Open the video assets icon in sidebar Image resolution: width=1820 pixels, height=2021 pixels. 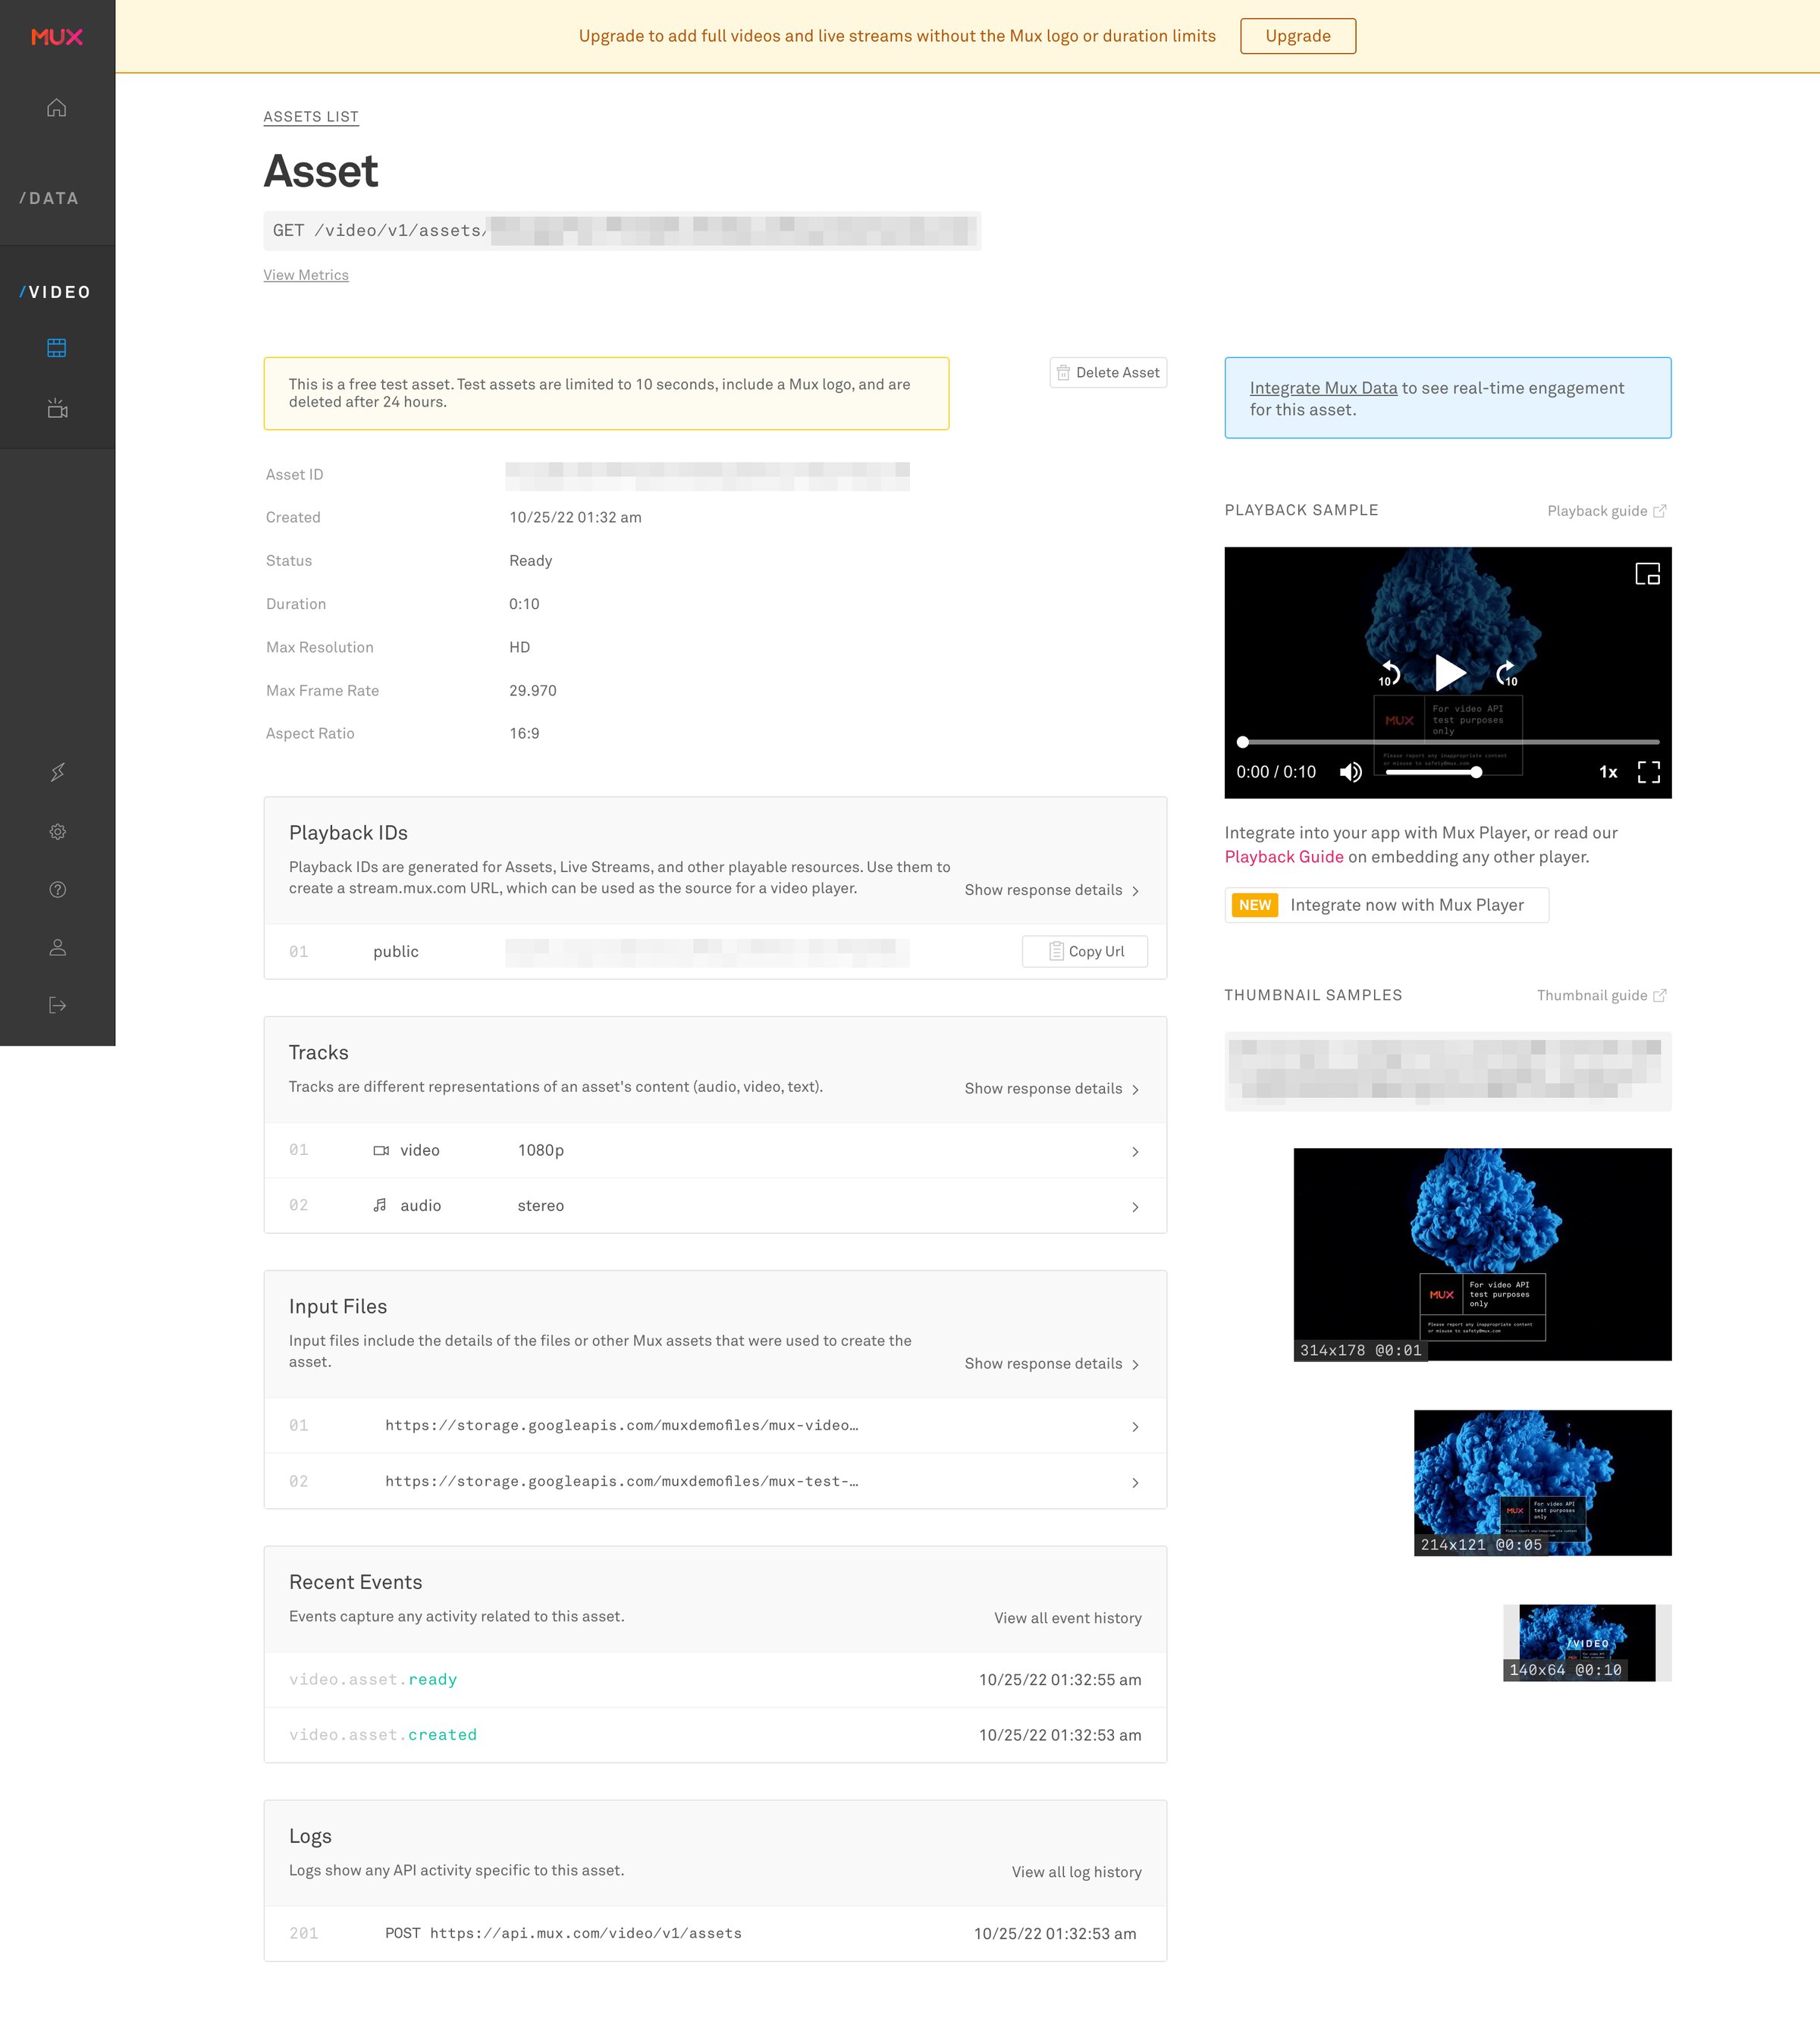(57, 348)
